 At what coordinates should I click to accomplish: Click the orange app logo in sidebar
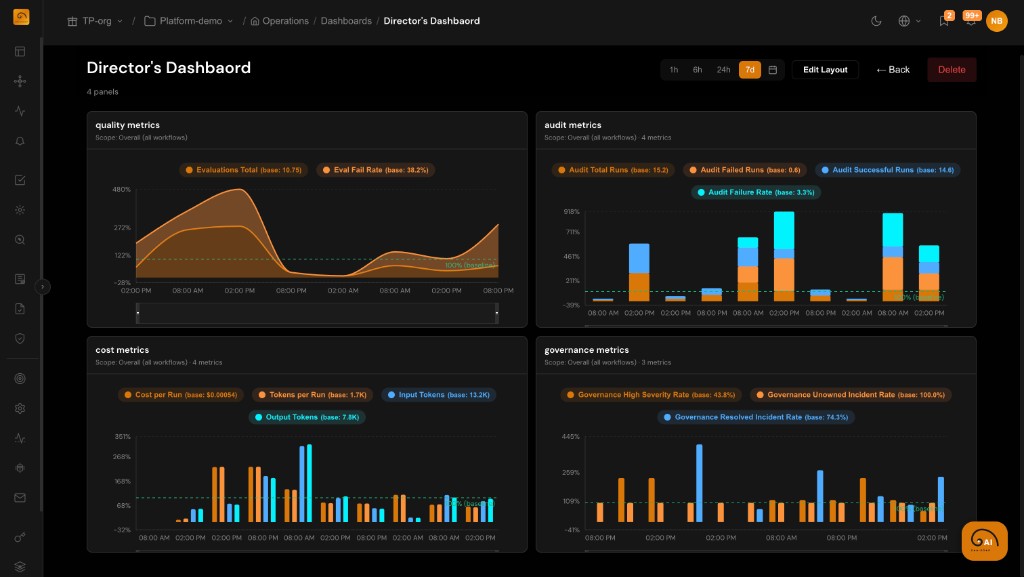click(x=21, y=17)
